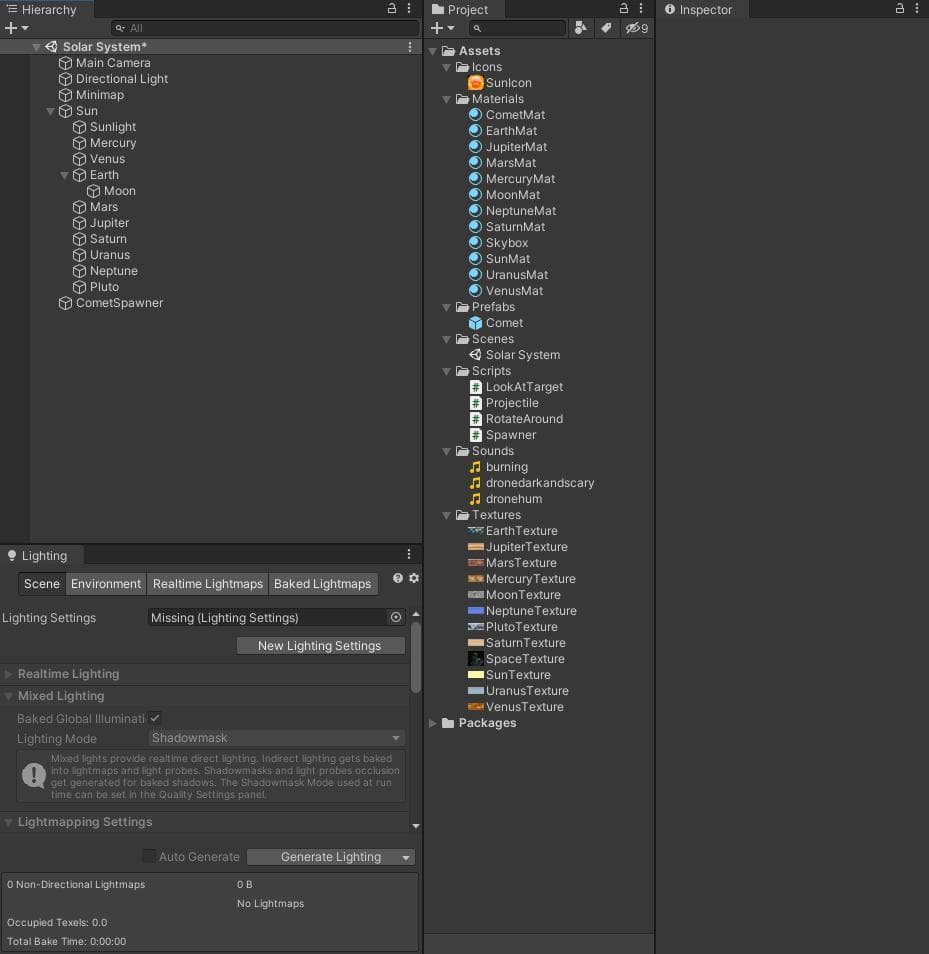This screenshot has height=954, width=929.
Task: Toggle the Baked Global Illumination checkbox
Action: coord(155,718)
